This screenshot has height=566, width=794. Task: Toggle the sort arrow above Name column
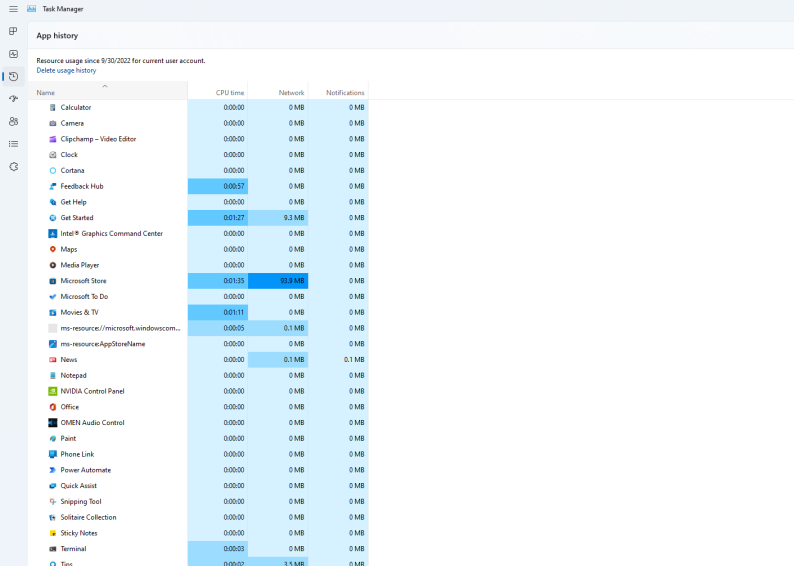point(105,86)
